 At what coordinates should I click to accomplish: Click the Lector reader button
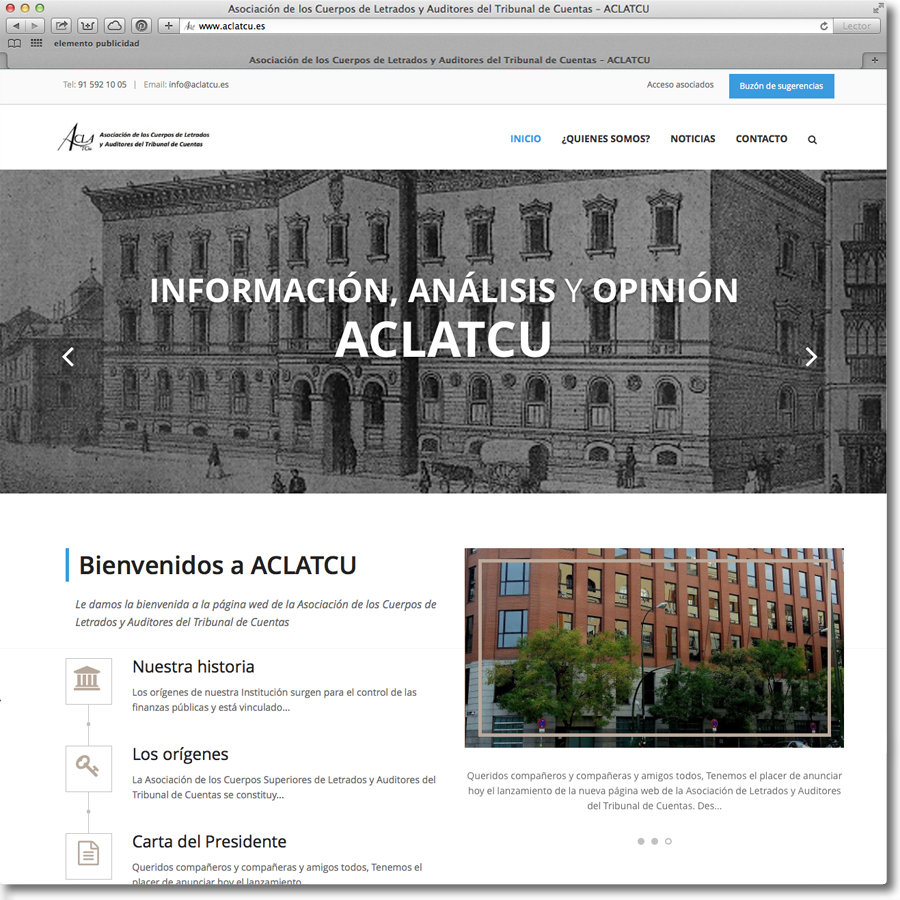[x=856, y=26]
